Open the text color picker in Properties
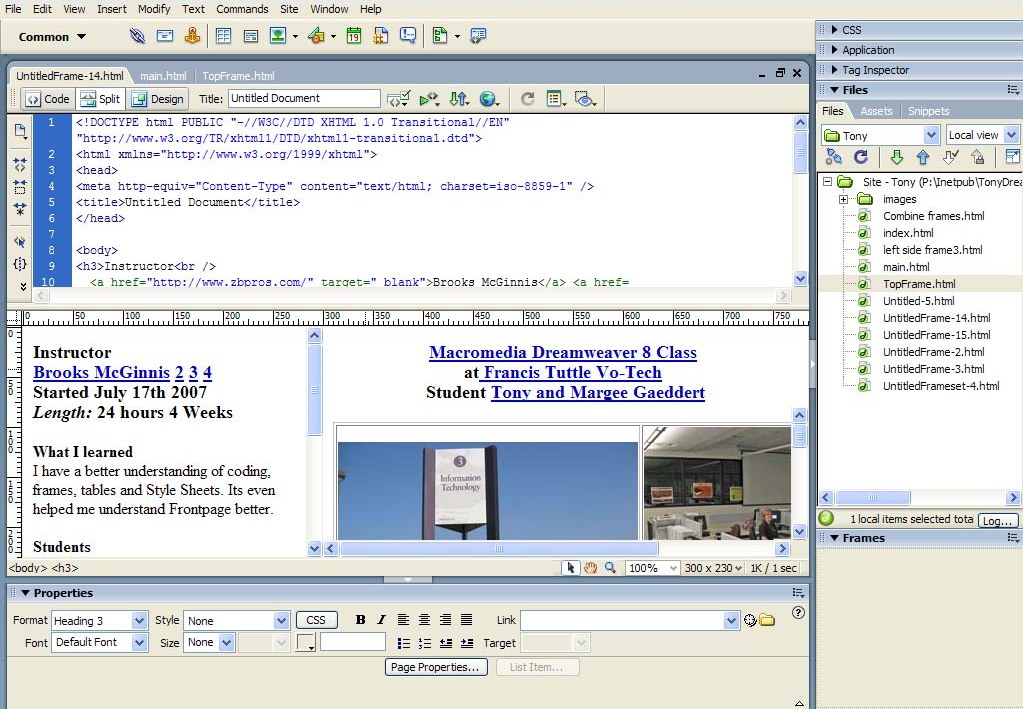This screenshot has width=1023, height=709. [306, 642]
